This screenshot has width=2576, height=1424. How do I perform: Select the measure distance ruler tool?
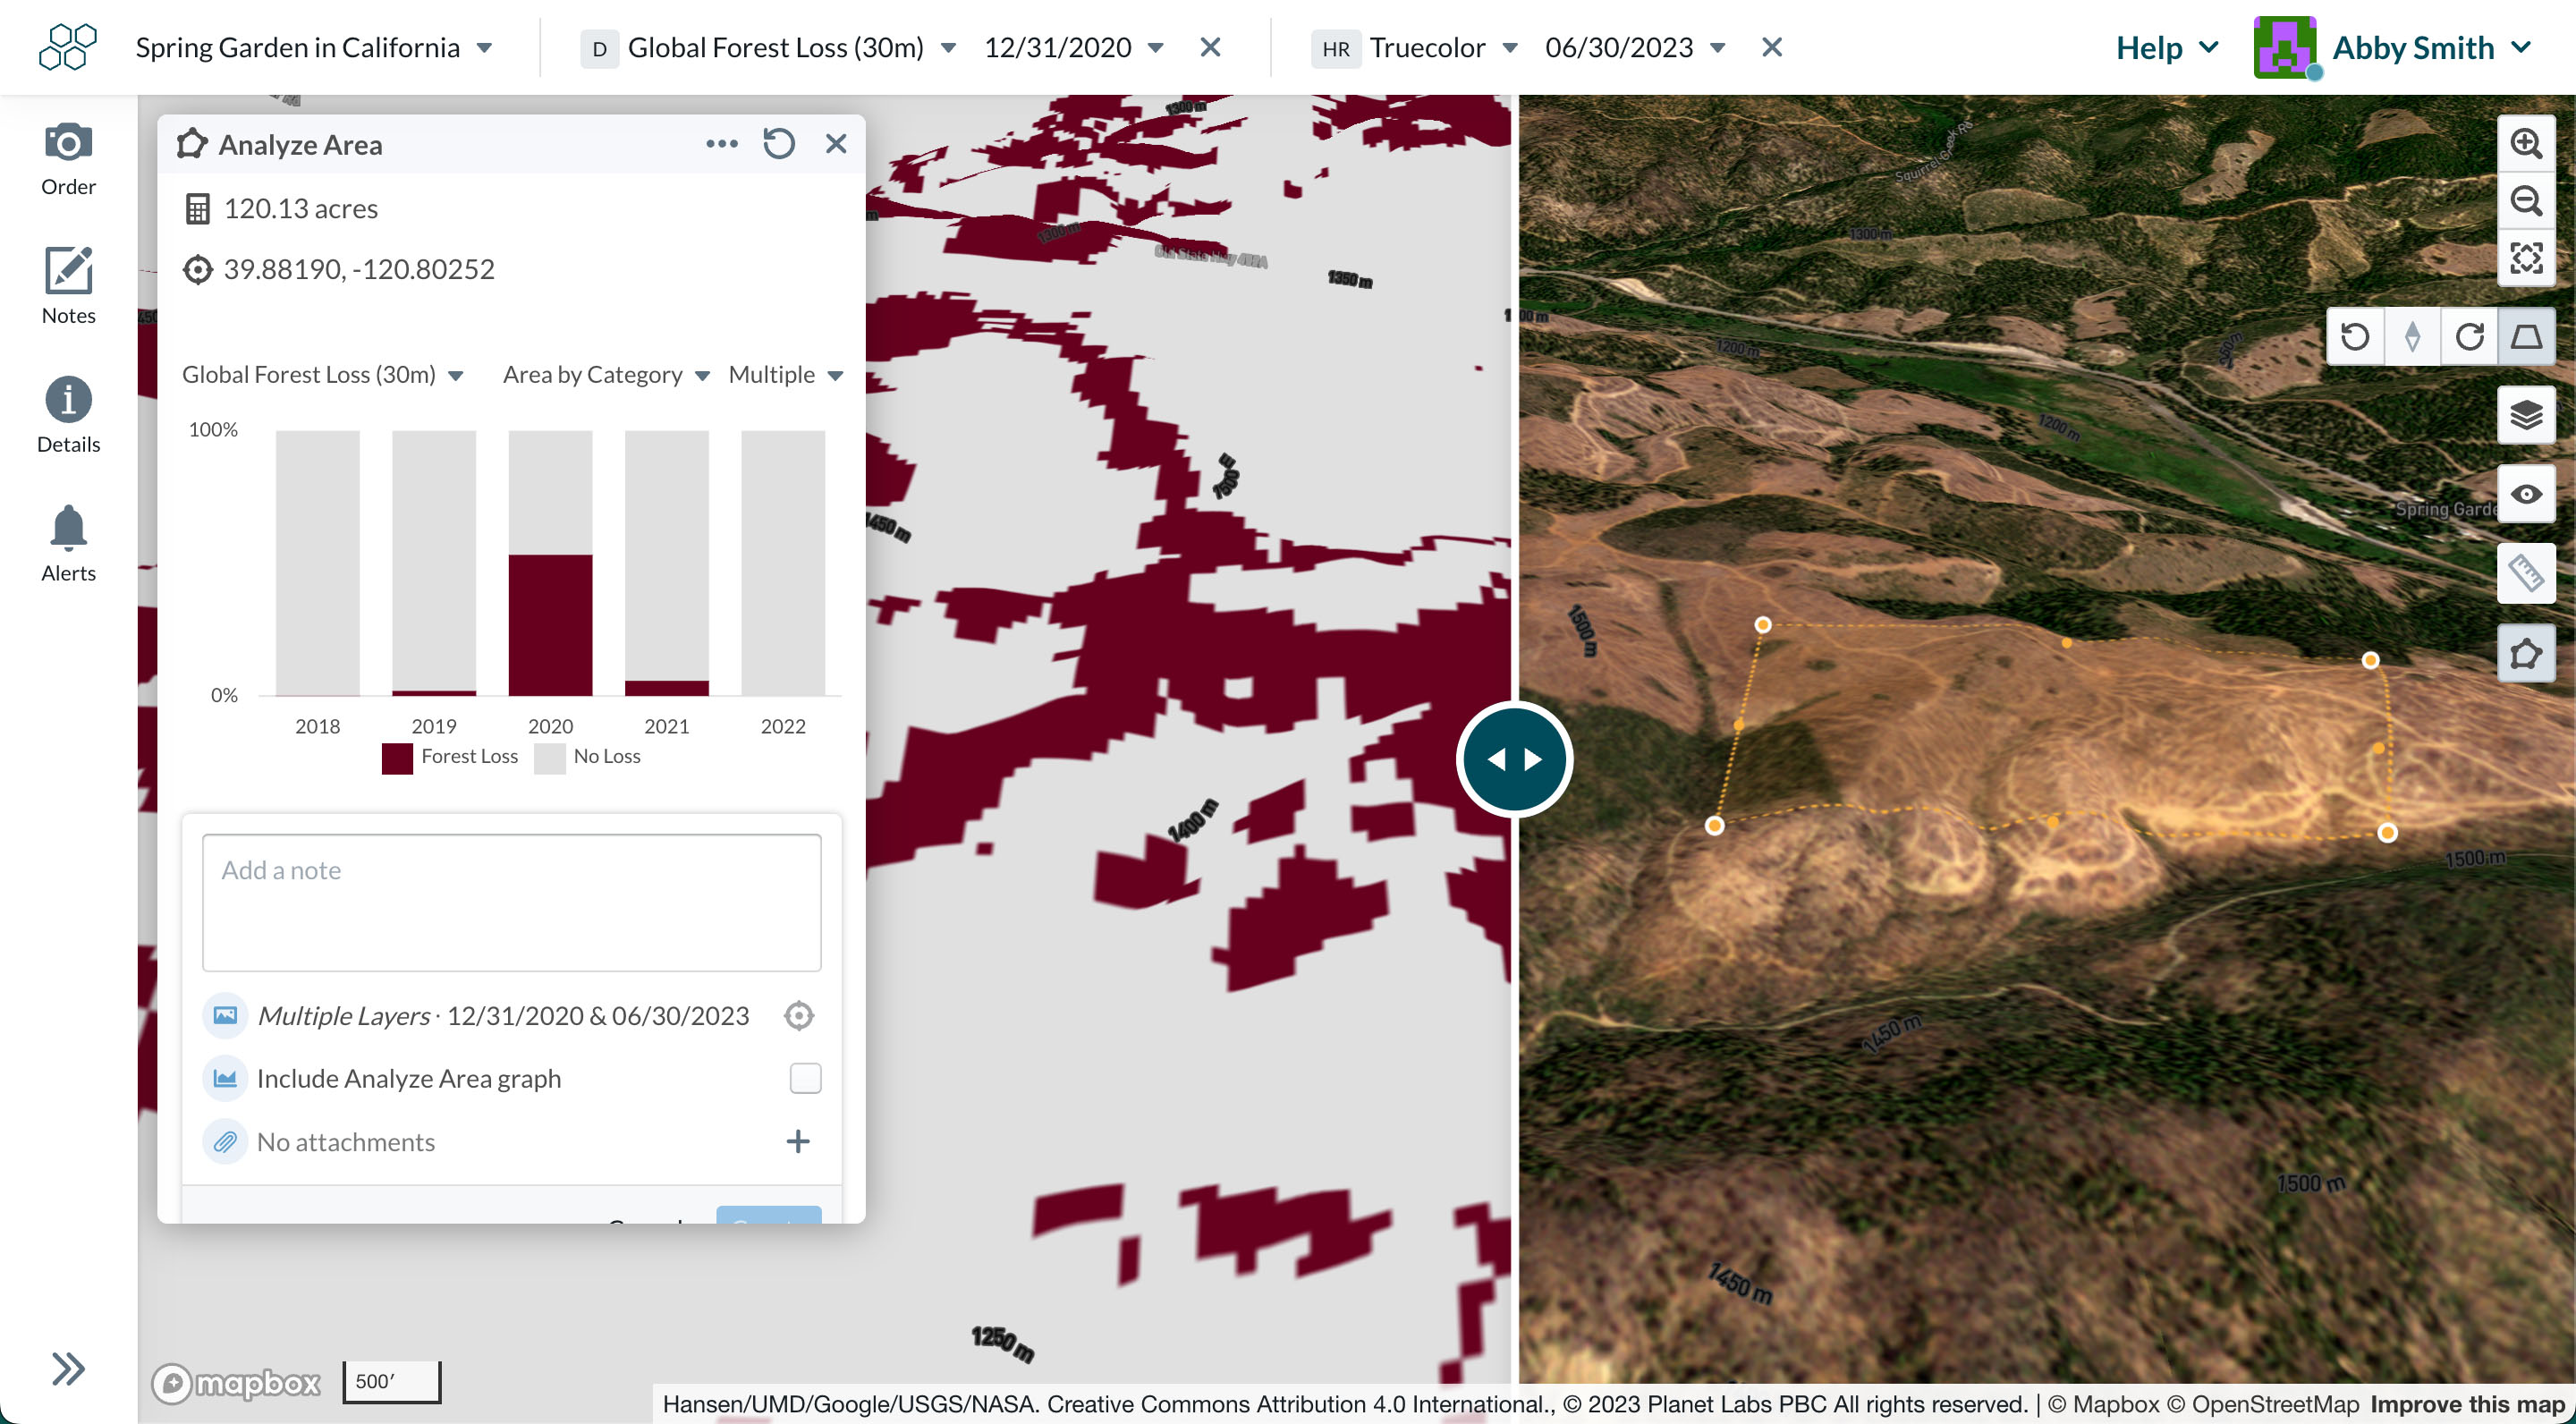pos(2527,572)
